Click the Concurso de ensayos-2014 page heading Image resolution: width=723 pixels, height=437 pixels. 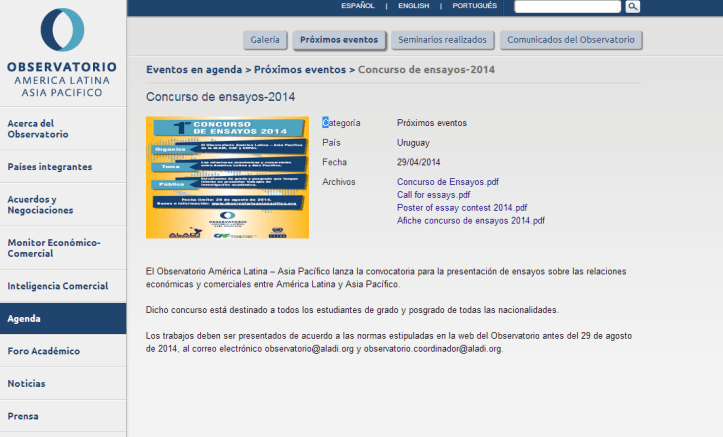(220, 97)
